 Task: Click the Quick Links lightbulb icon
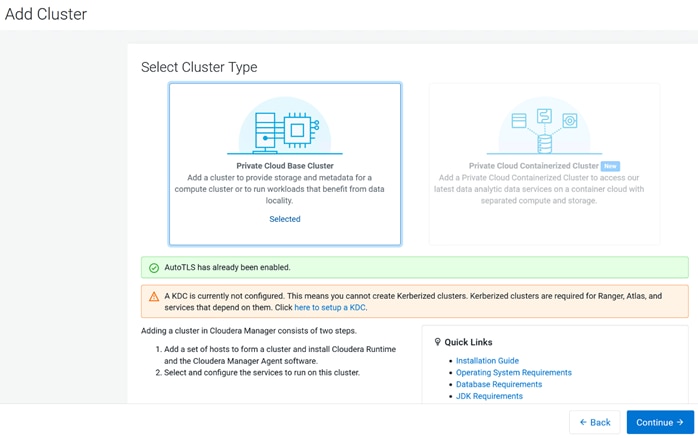pos(438,342)
